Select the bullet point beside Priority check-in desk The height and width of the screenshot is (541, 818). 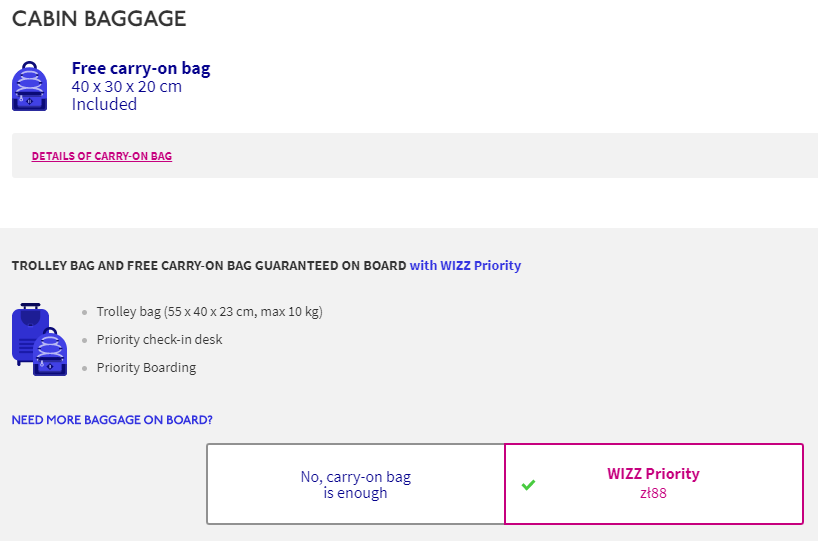pos(85,340)
